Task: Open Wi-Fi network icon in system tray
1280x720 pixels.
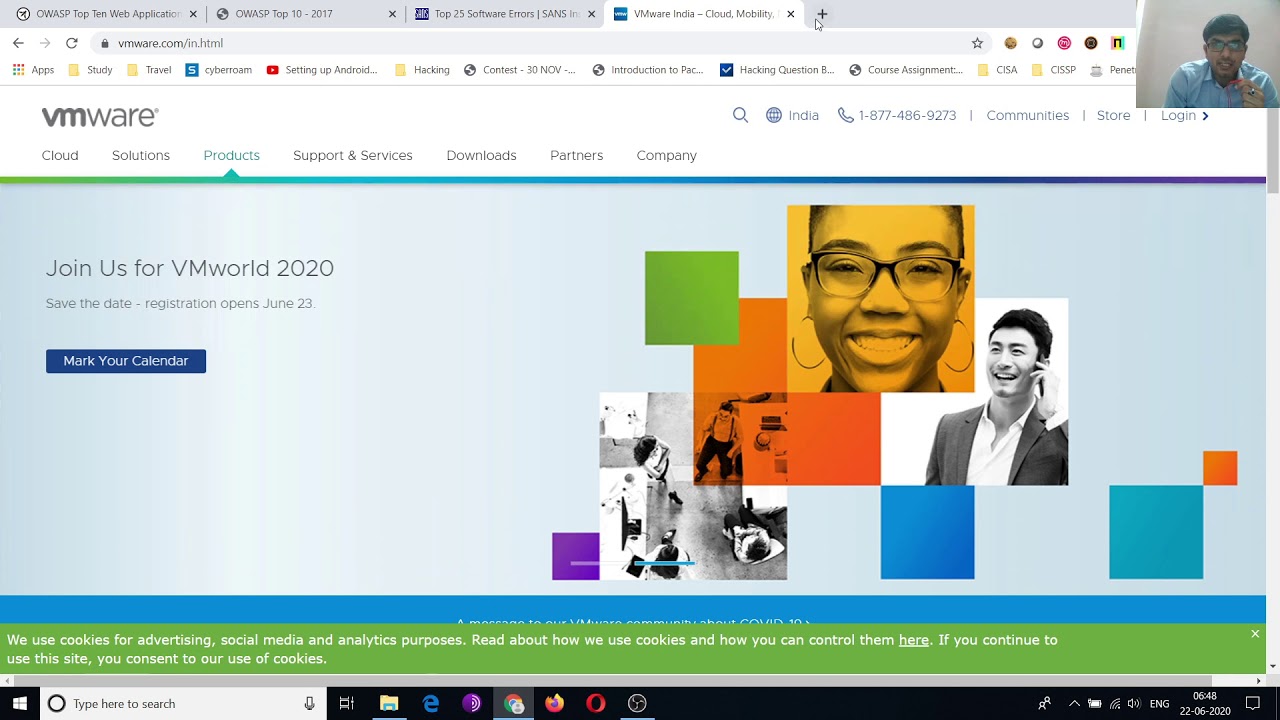Action: point(1115,704)
